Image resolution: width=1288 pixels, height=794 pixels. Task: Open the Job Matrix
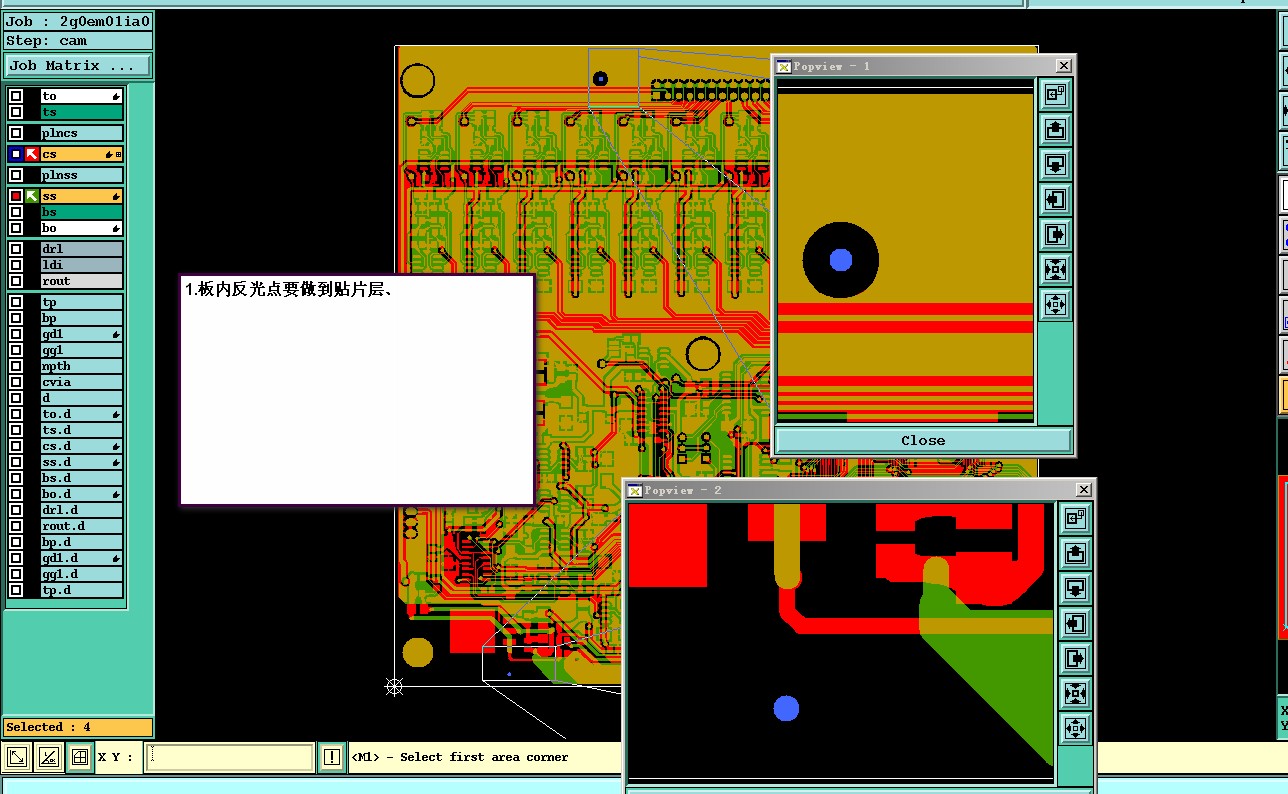coord(78,66)
